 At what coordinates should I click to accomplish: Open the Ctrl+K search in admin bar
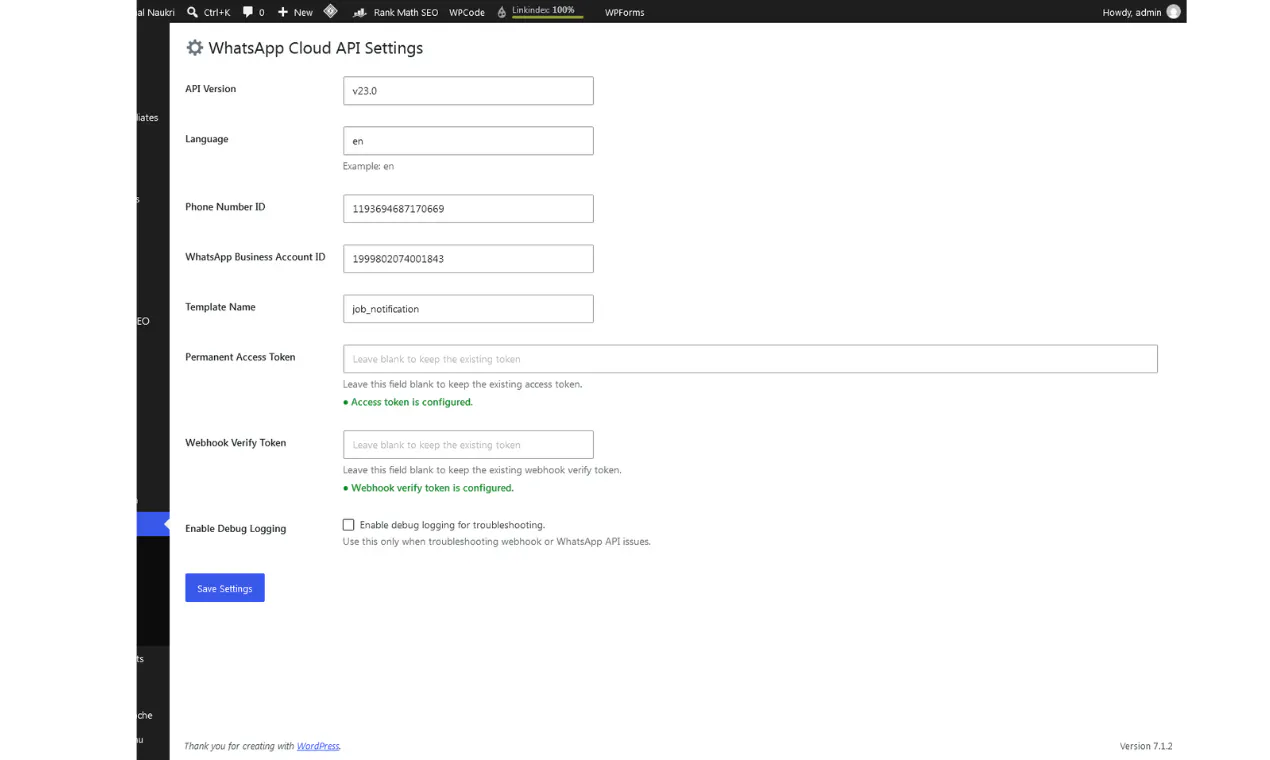point(208,12)
